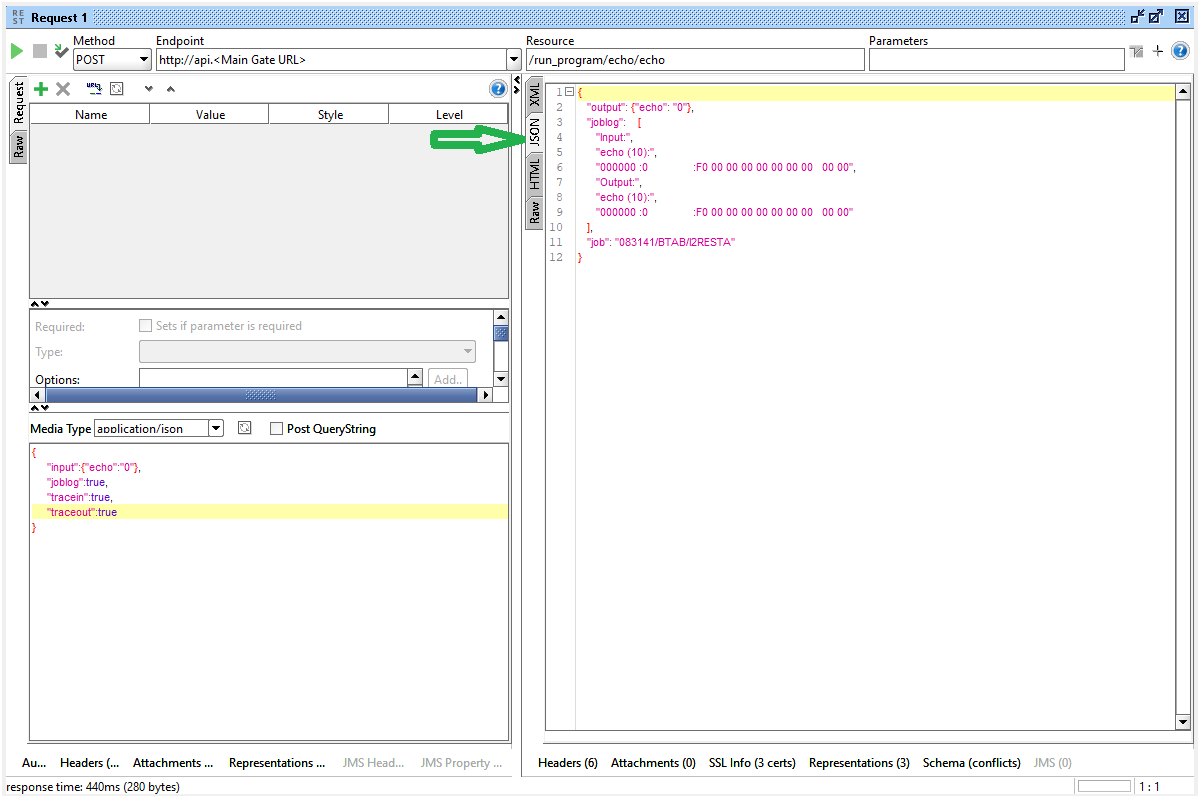The image size is (1198, 796).
Task: Click the add assertion checkmark icon
Action: tap(60, 51)
